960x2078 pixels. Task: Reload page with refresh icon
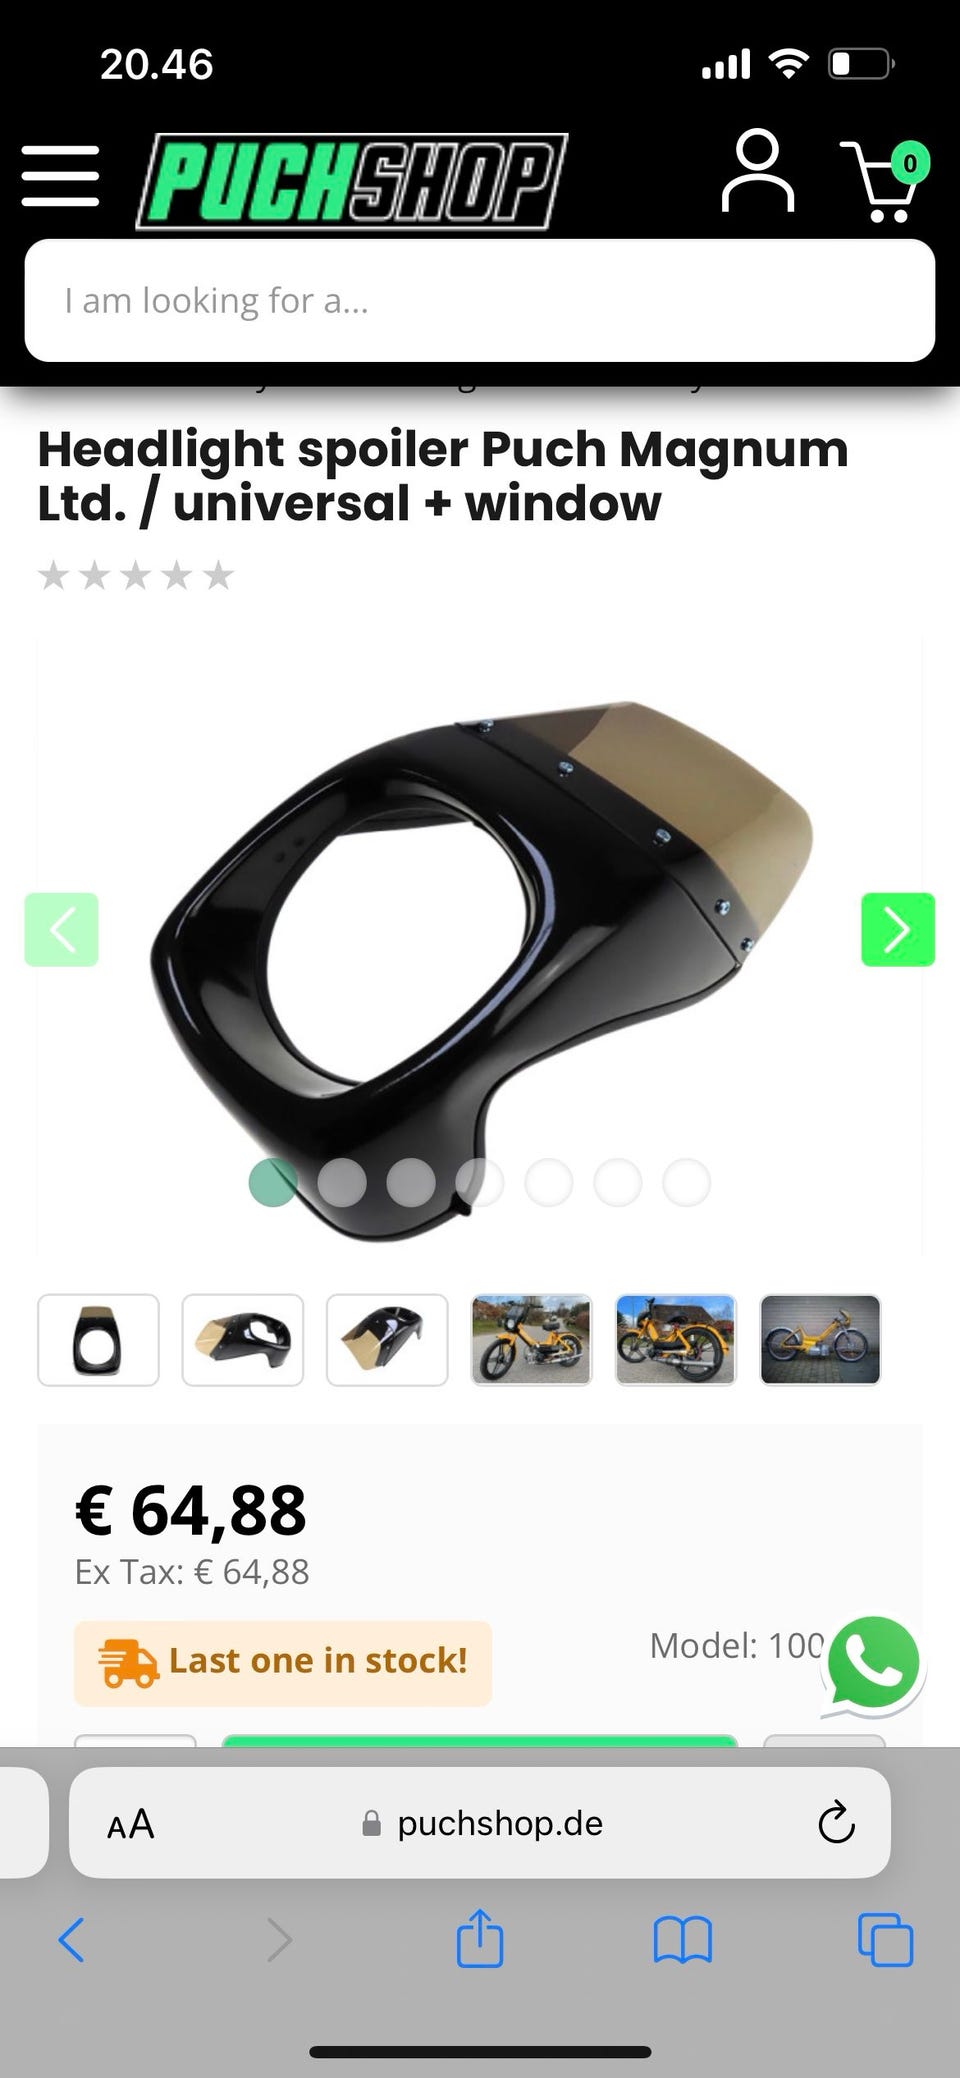coord(836,1823)
